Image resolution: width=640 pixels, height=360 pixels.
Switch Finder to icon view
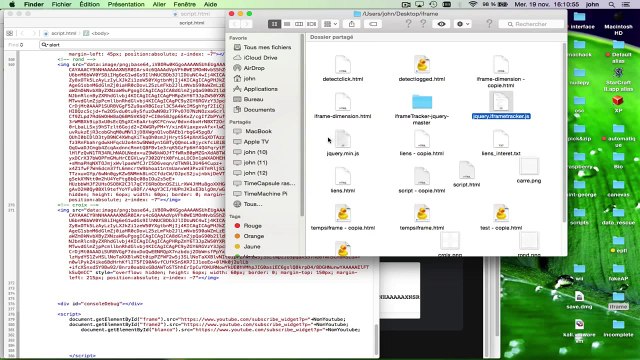pyautogui.click(x=274, y=24)
